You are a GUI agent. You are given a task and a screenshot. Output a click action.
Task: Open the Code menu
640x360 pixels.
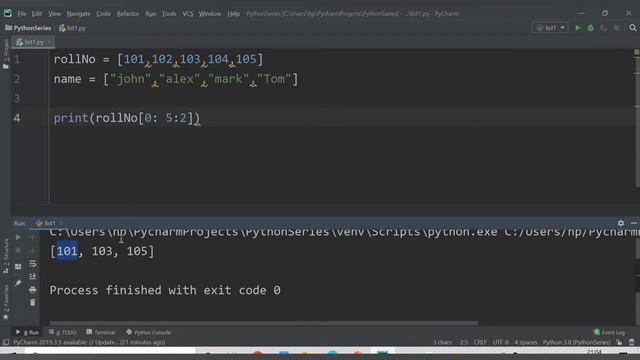click(x=103, y=13)
